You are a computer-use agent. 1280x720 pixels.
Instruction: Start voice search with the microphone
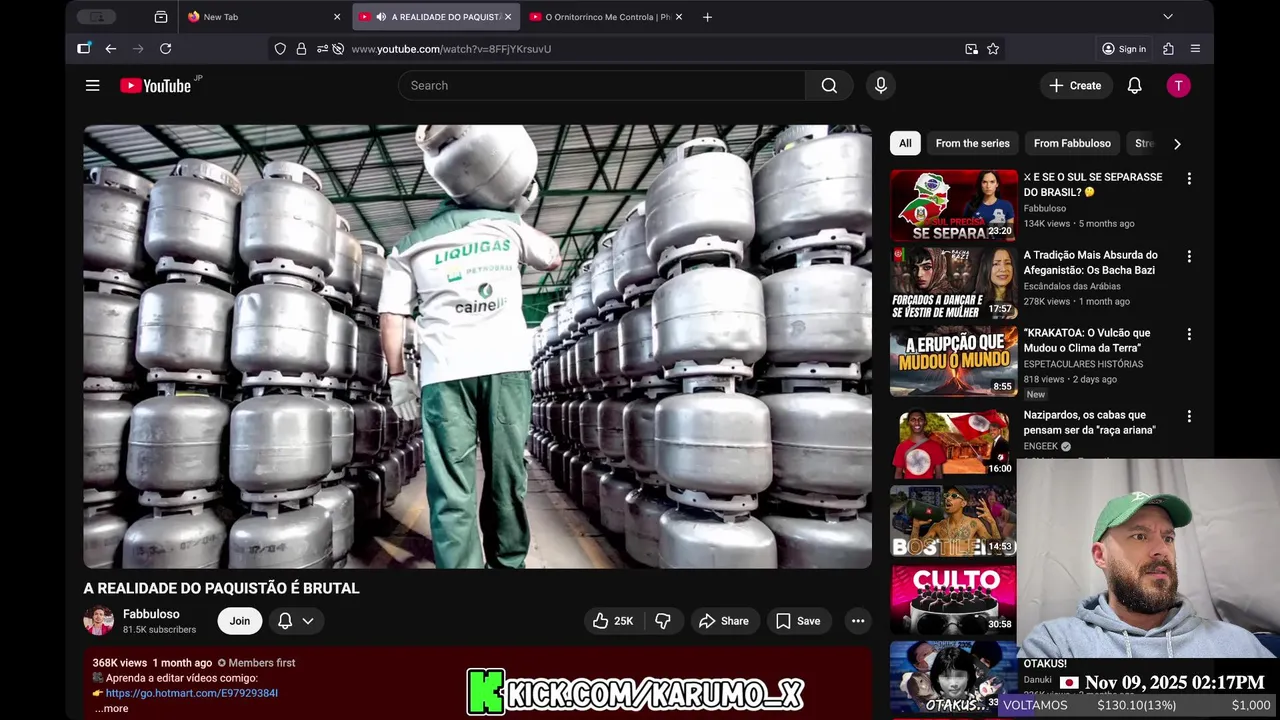click(881, 86)
